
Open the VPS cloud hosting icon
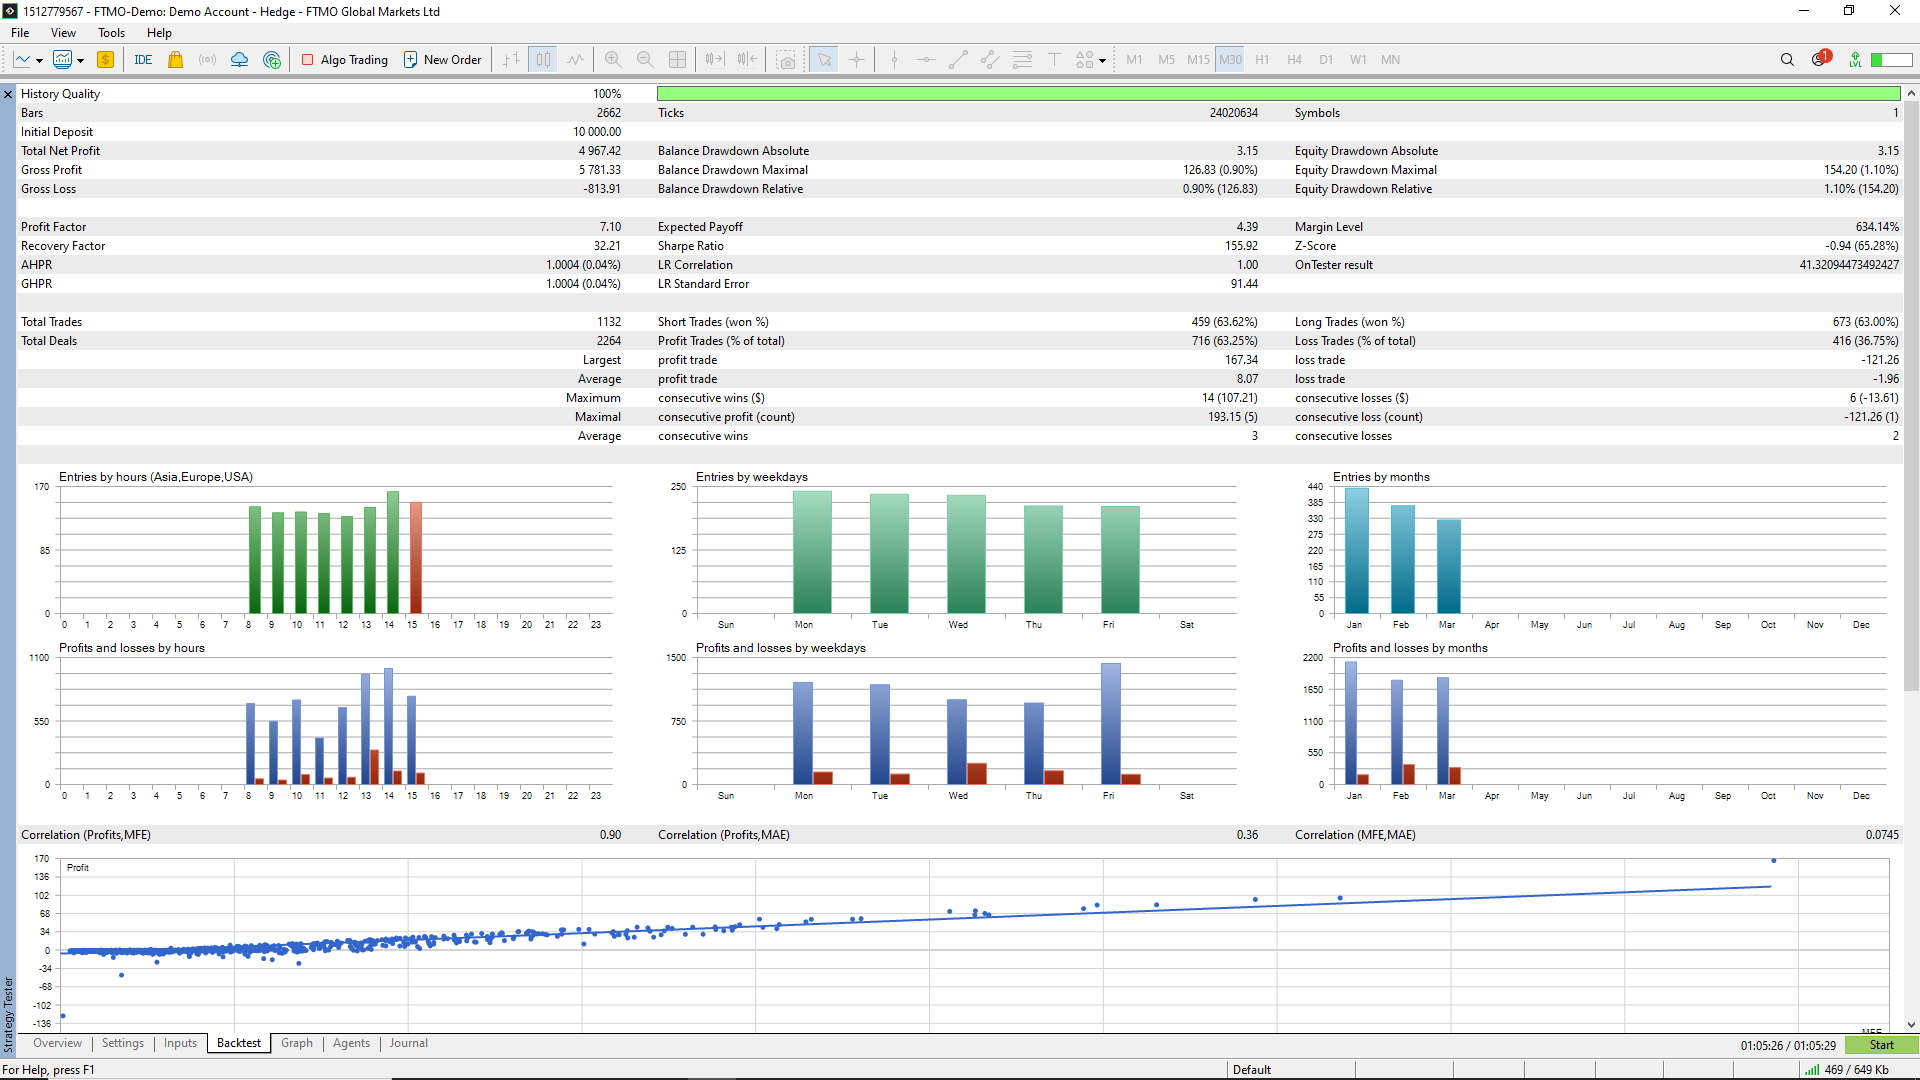pyautogui.click(x=239, y=60)
